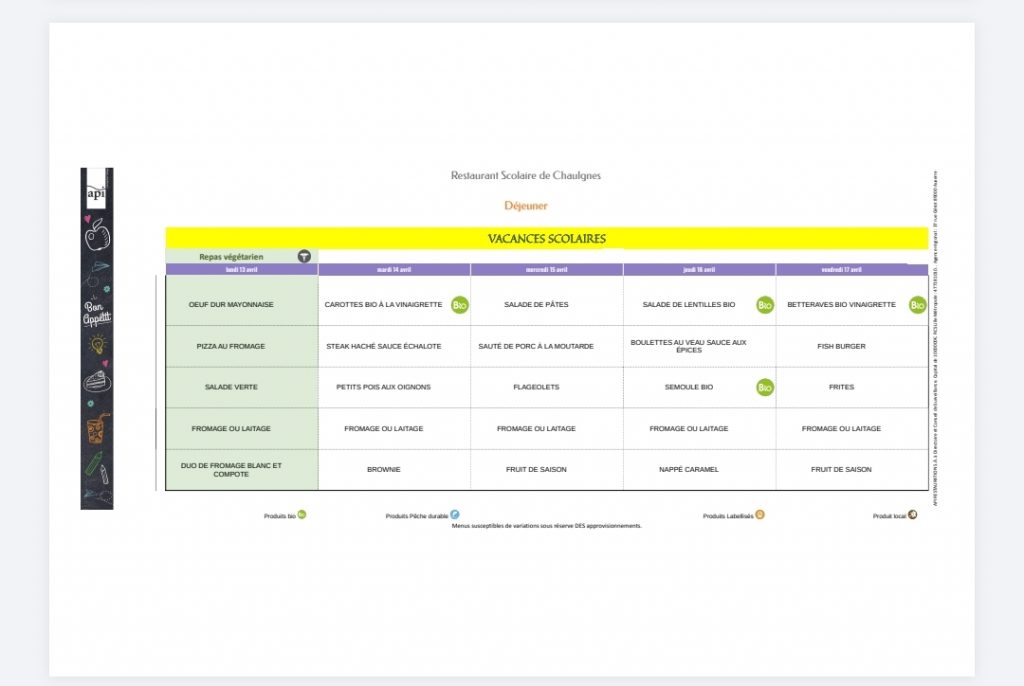The width and height of the screenshot is (1024, 686).
Task: Select the mercredi 15 avril column header
Action: click(x=546, y=270)
